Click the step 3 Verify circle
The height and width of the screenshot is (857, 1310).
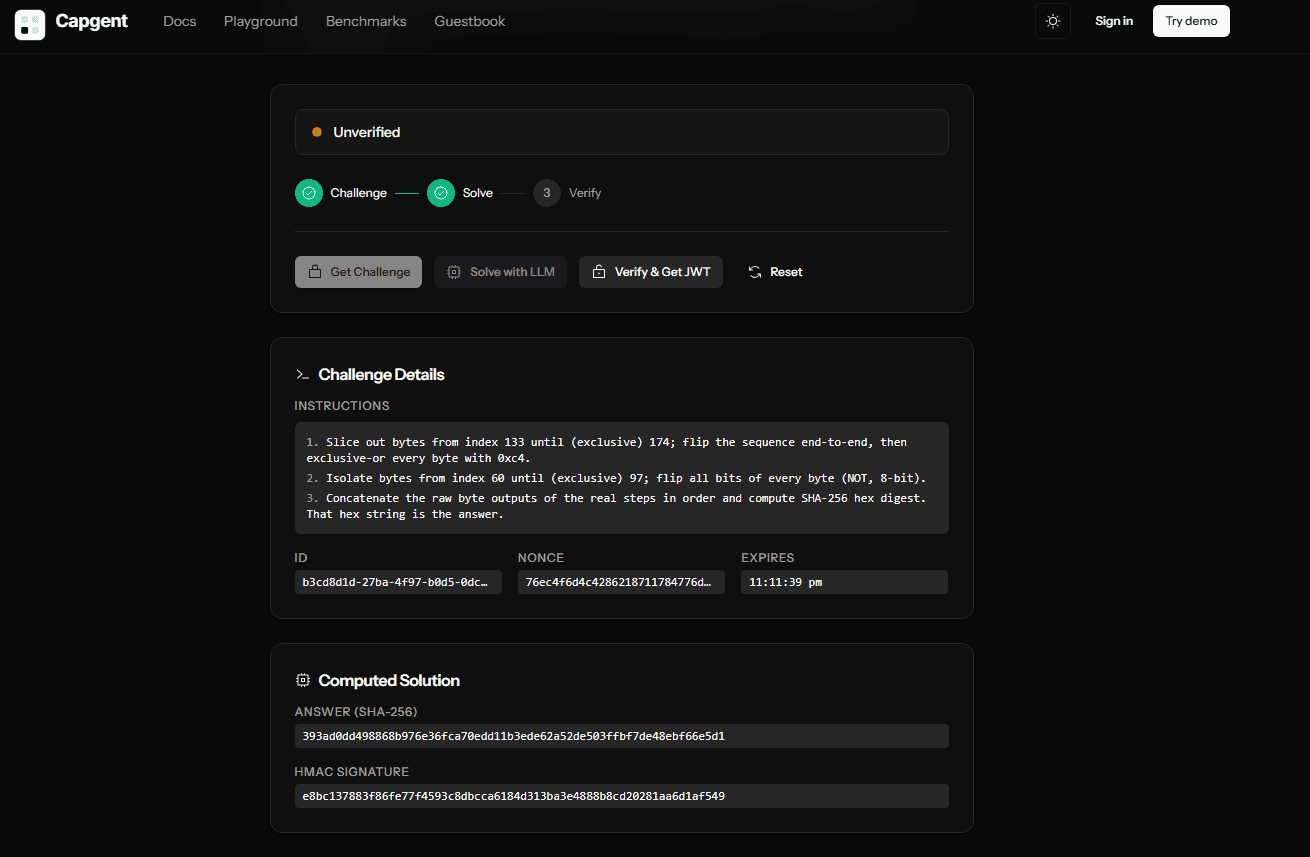[x=547, y=193]
